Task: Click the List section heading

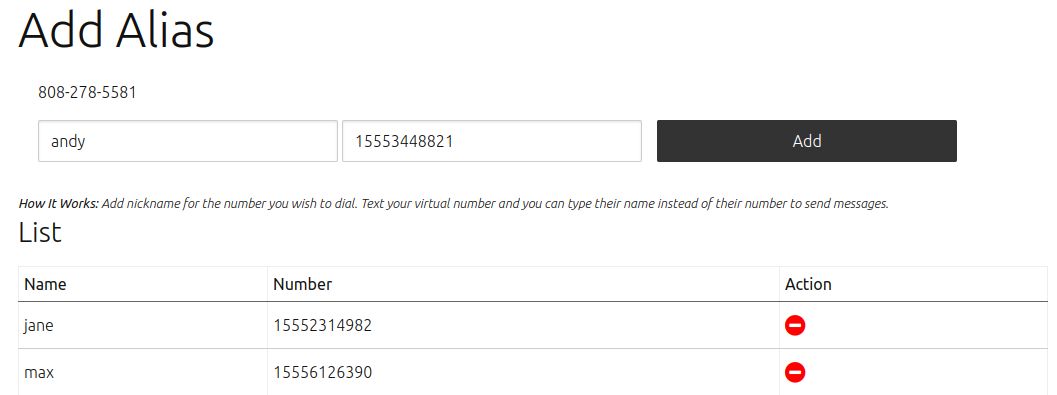Action: pos(40,232)
